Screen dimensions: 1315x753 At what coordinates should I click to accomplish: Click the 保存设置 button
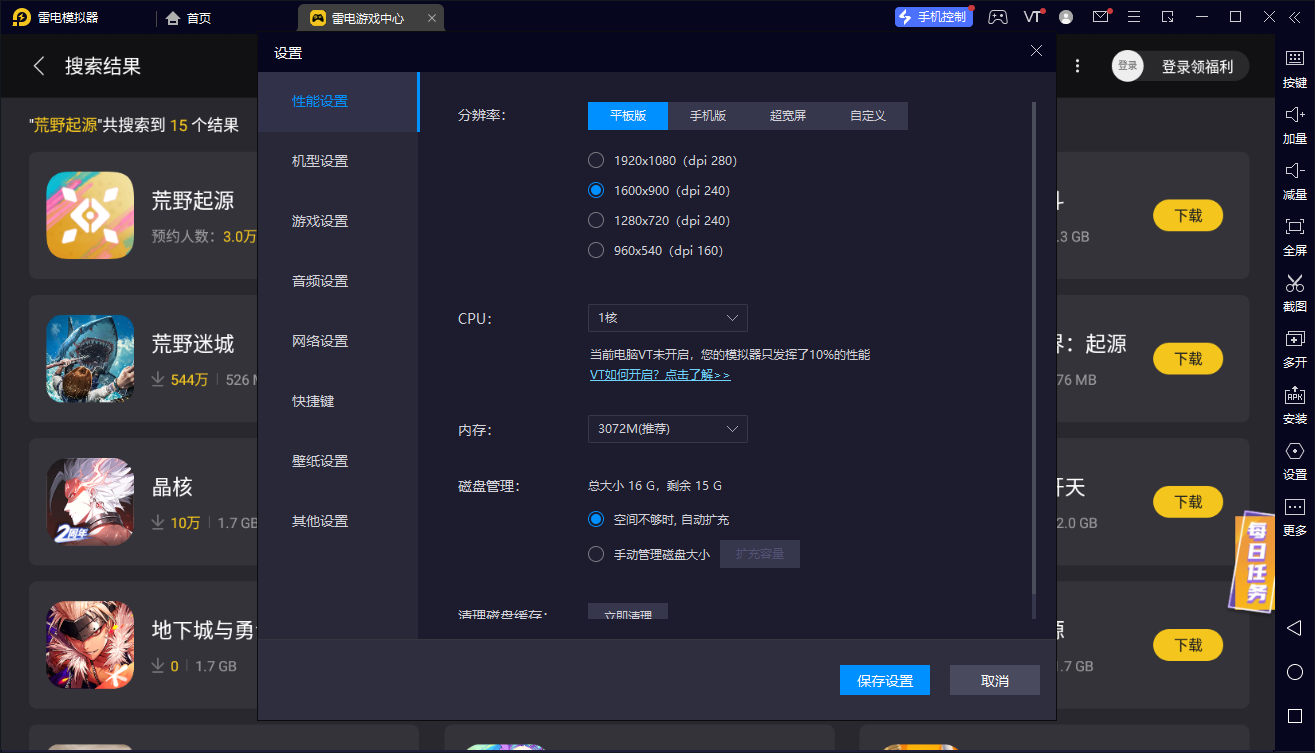pos(885,680)
